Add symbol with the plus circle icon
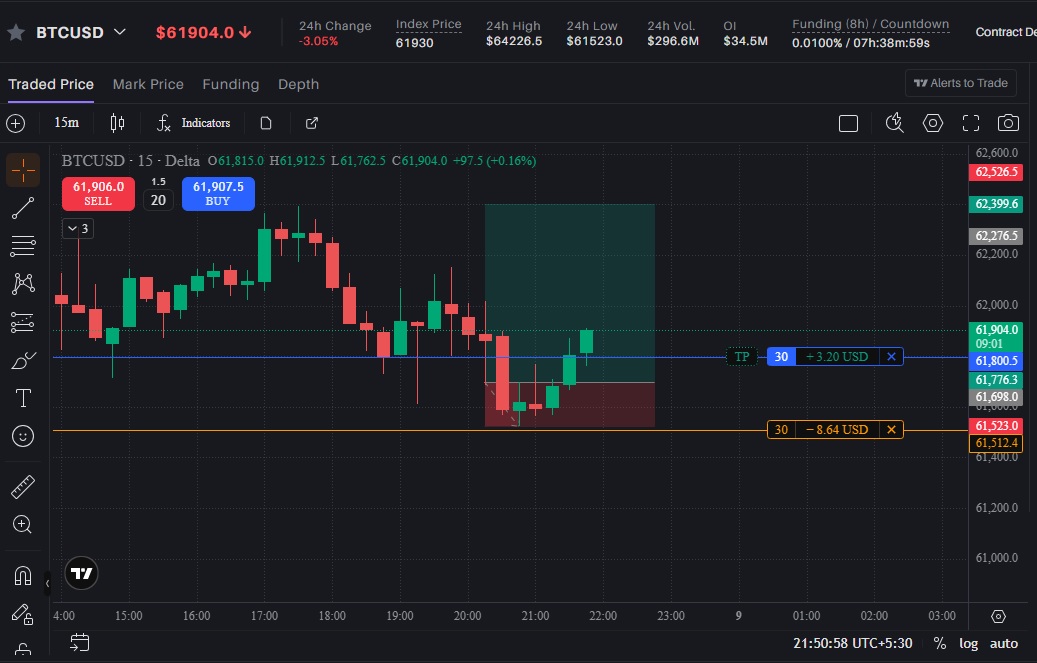The image size is (1037, 663). tap(16, 123)
